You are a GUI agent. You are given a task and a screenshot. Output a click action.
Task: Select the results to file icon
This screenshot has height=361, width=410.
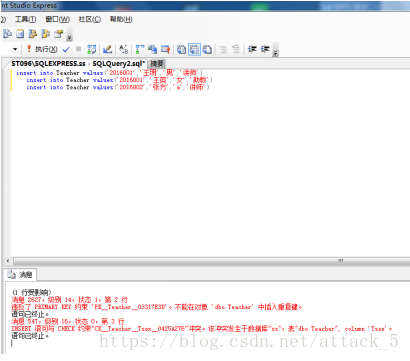coord(207,49)
